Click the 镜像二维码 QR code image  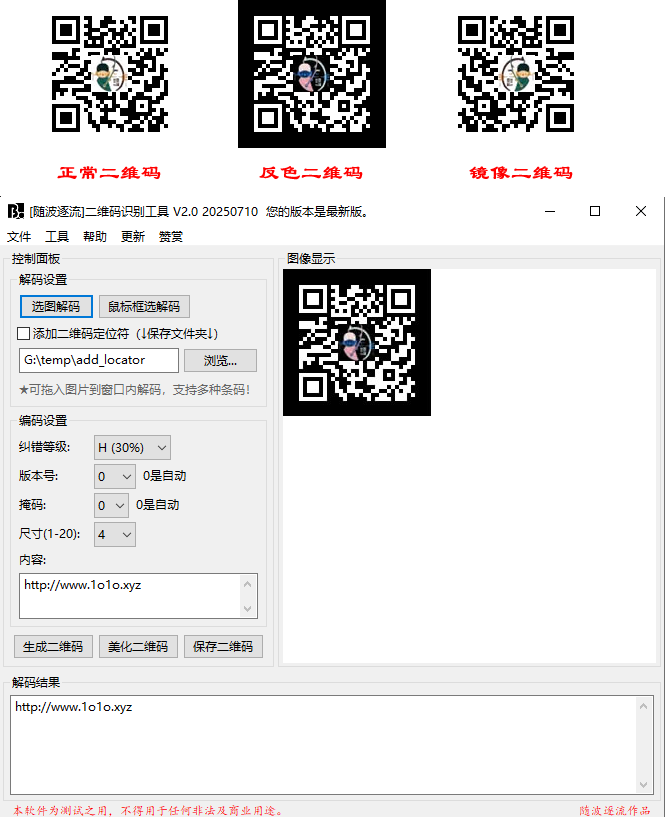click(x=516, y=74)
